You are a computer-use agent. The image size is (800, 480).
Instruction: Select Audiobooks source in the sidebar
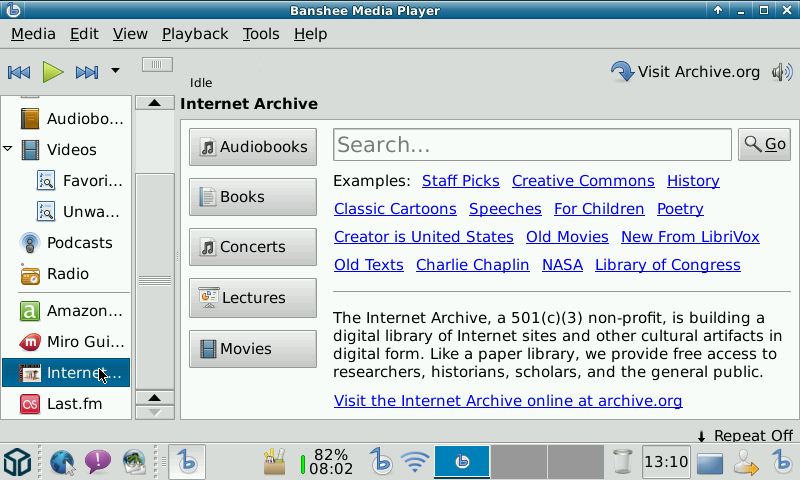66,119
